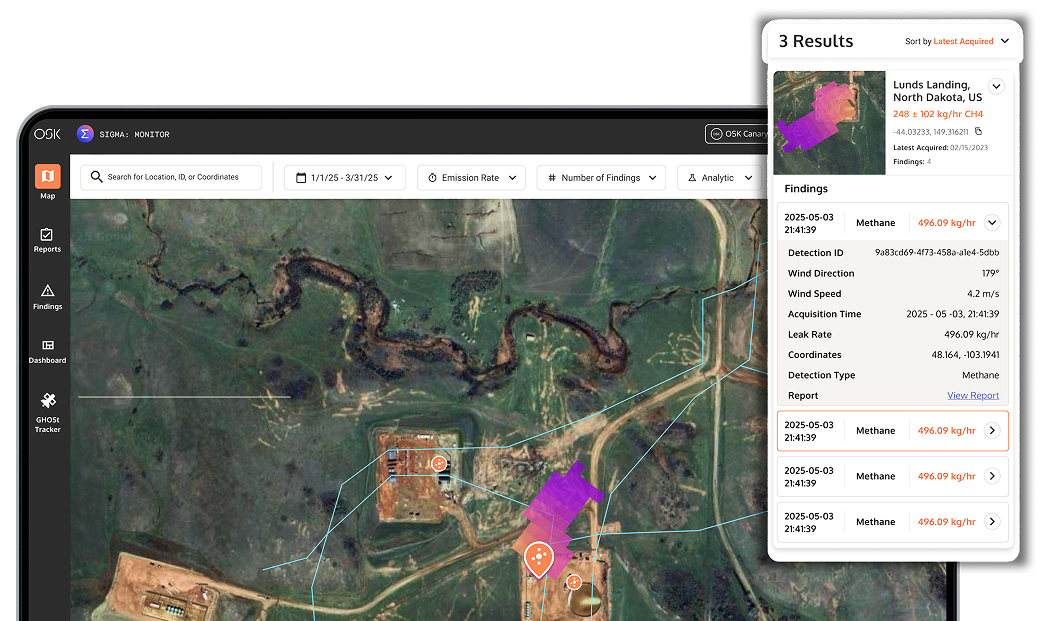Select the large orange emission pin on map
Image resolution: width=1042 pixels, height=621 pixels.
(x=538, y=559)
